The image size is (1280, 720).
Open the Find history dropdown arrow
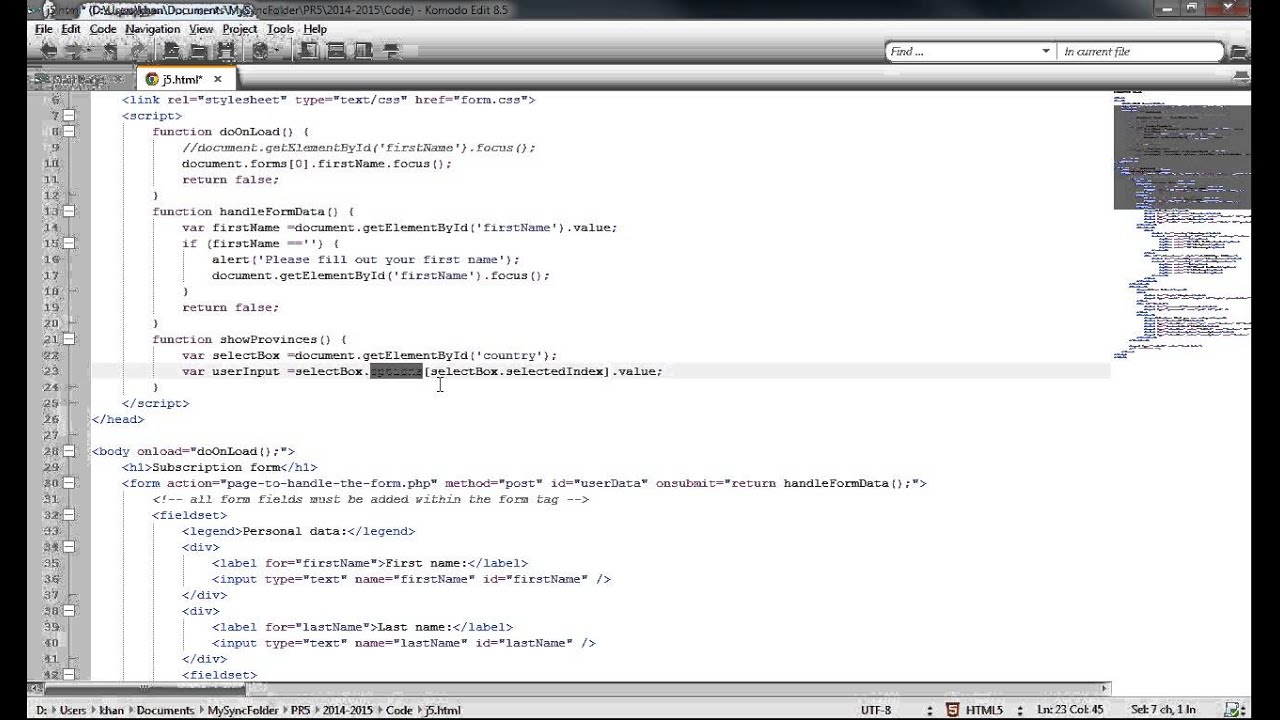(1046, 51)
